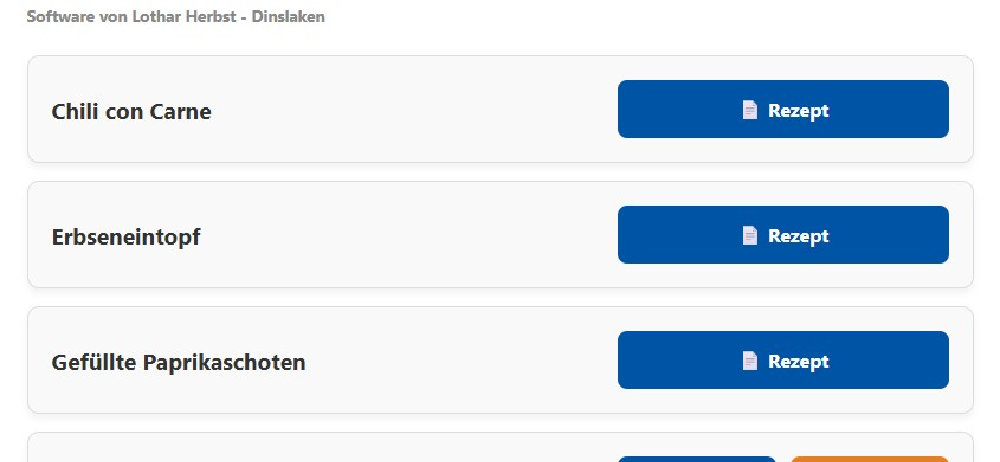This screenshot has height=462, width=1000.
Task: Select the Erbseneintopf heading text
Action: click(x=126, y=237)
